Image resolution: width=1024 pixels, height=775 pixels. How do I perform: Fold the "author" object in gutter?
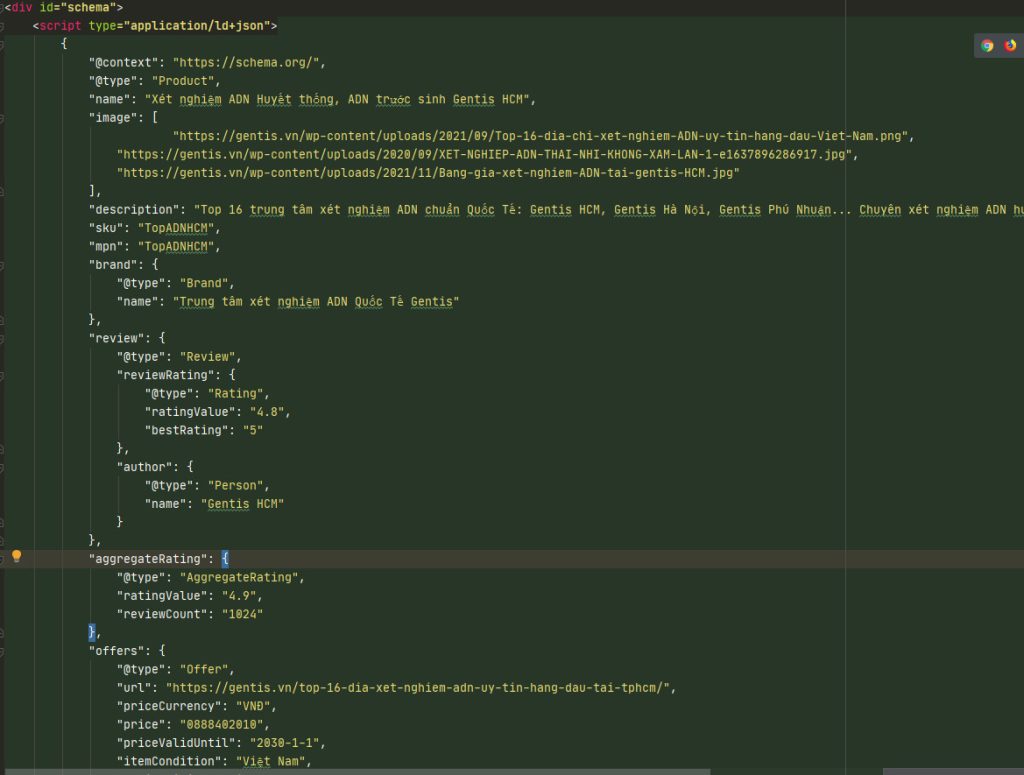click(x=3, y=467)
